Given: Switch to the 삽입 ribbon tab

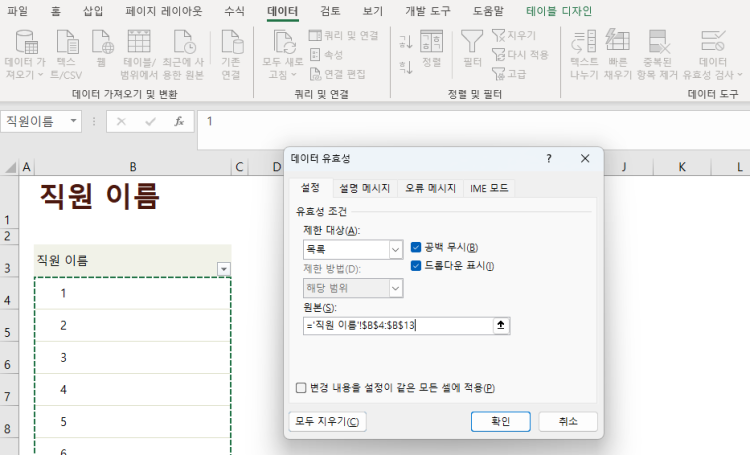Looking at the screenshot, I should (93, 11).
